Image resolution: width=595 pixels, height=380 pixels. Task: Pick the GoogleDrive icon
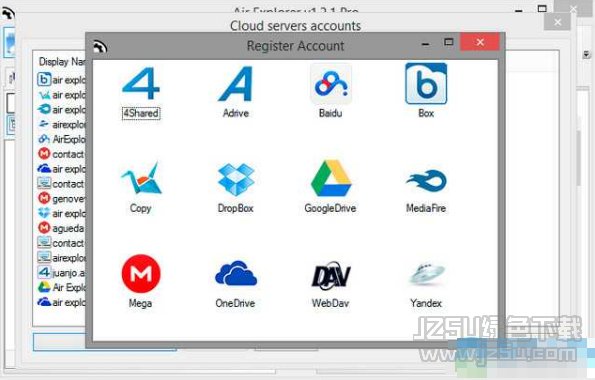click(x=331, y=178)
